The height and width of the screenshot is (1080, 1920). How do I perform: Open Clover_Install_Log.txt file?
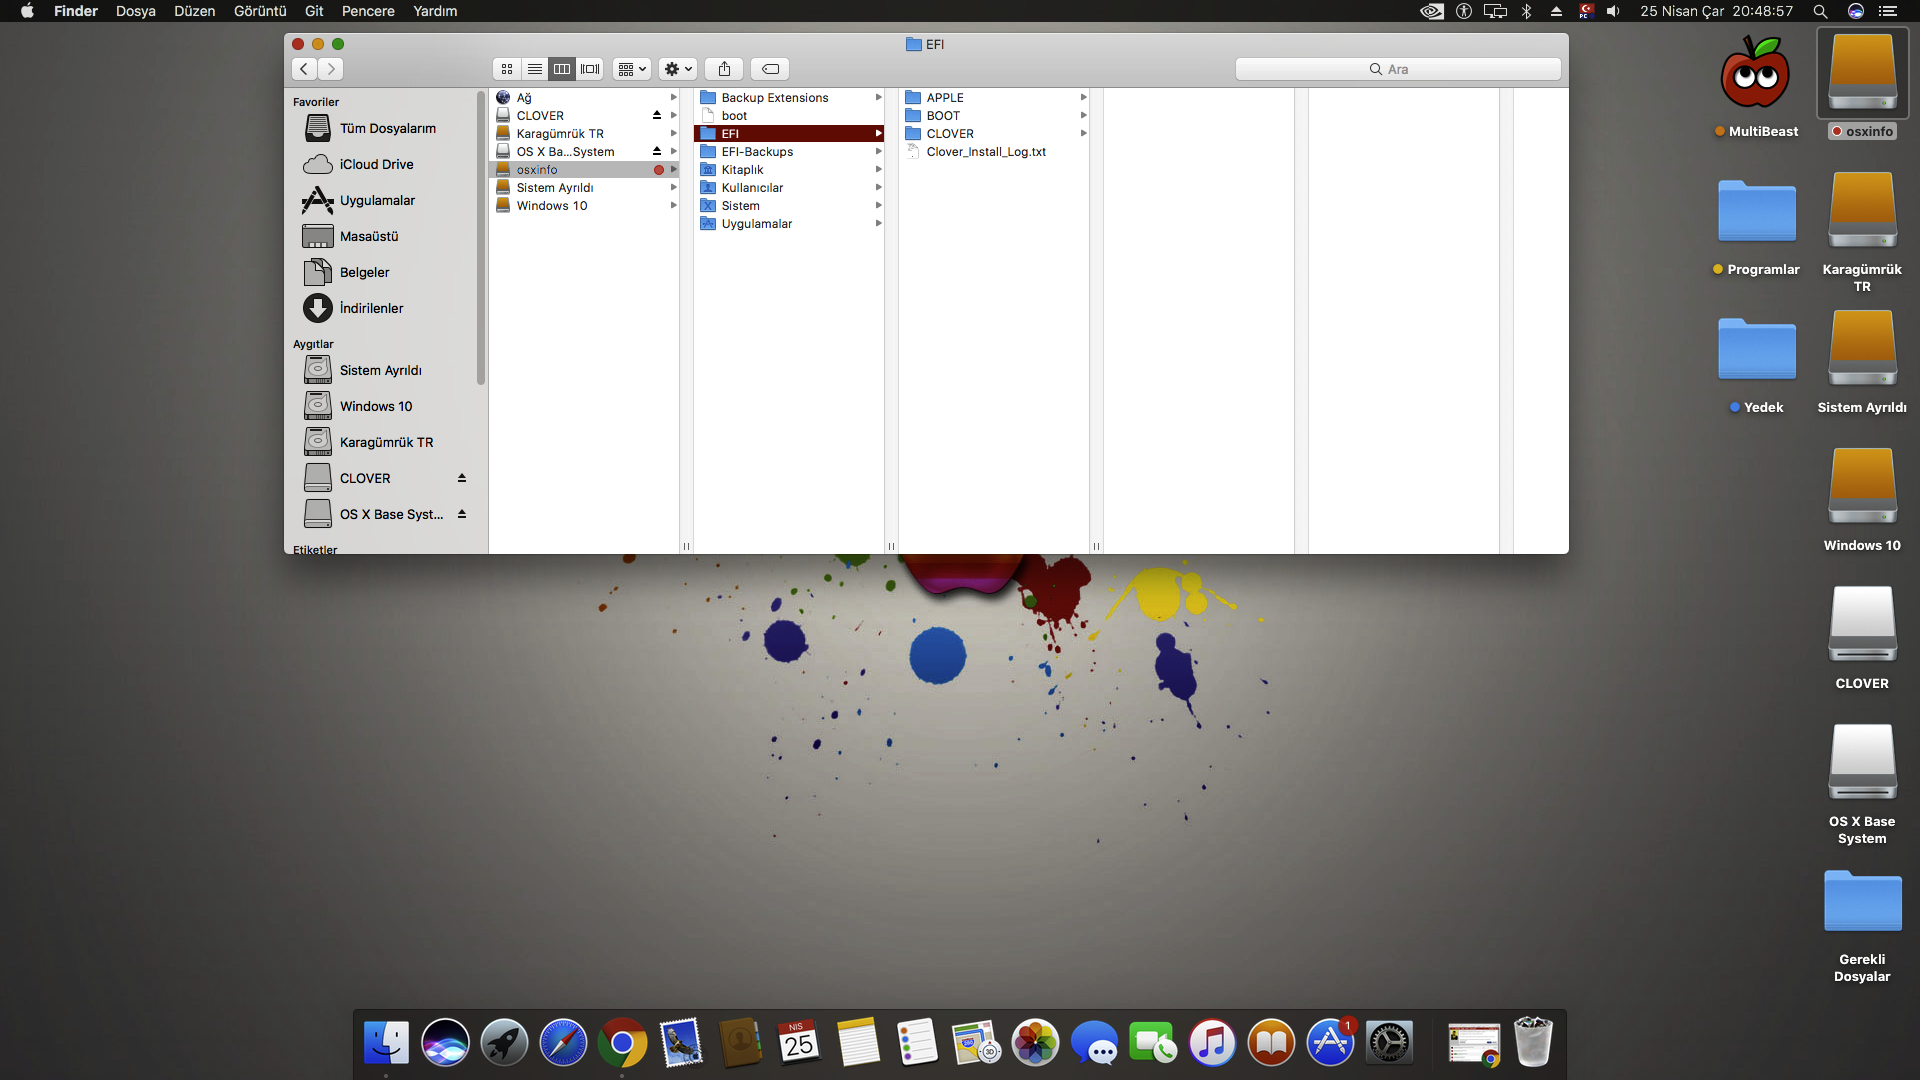pyautogui.click(x=985, y=152)
